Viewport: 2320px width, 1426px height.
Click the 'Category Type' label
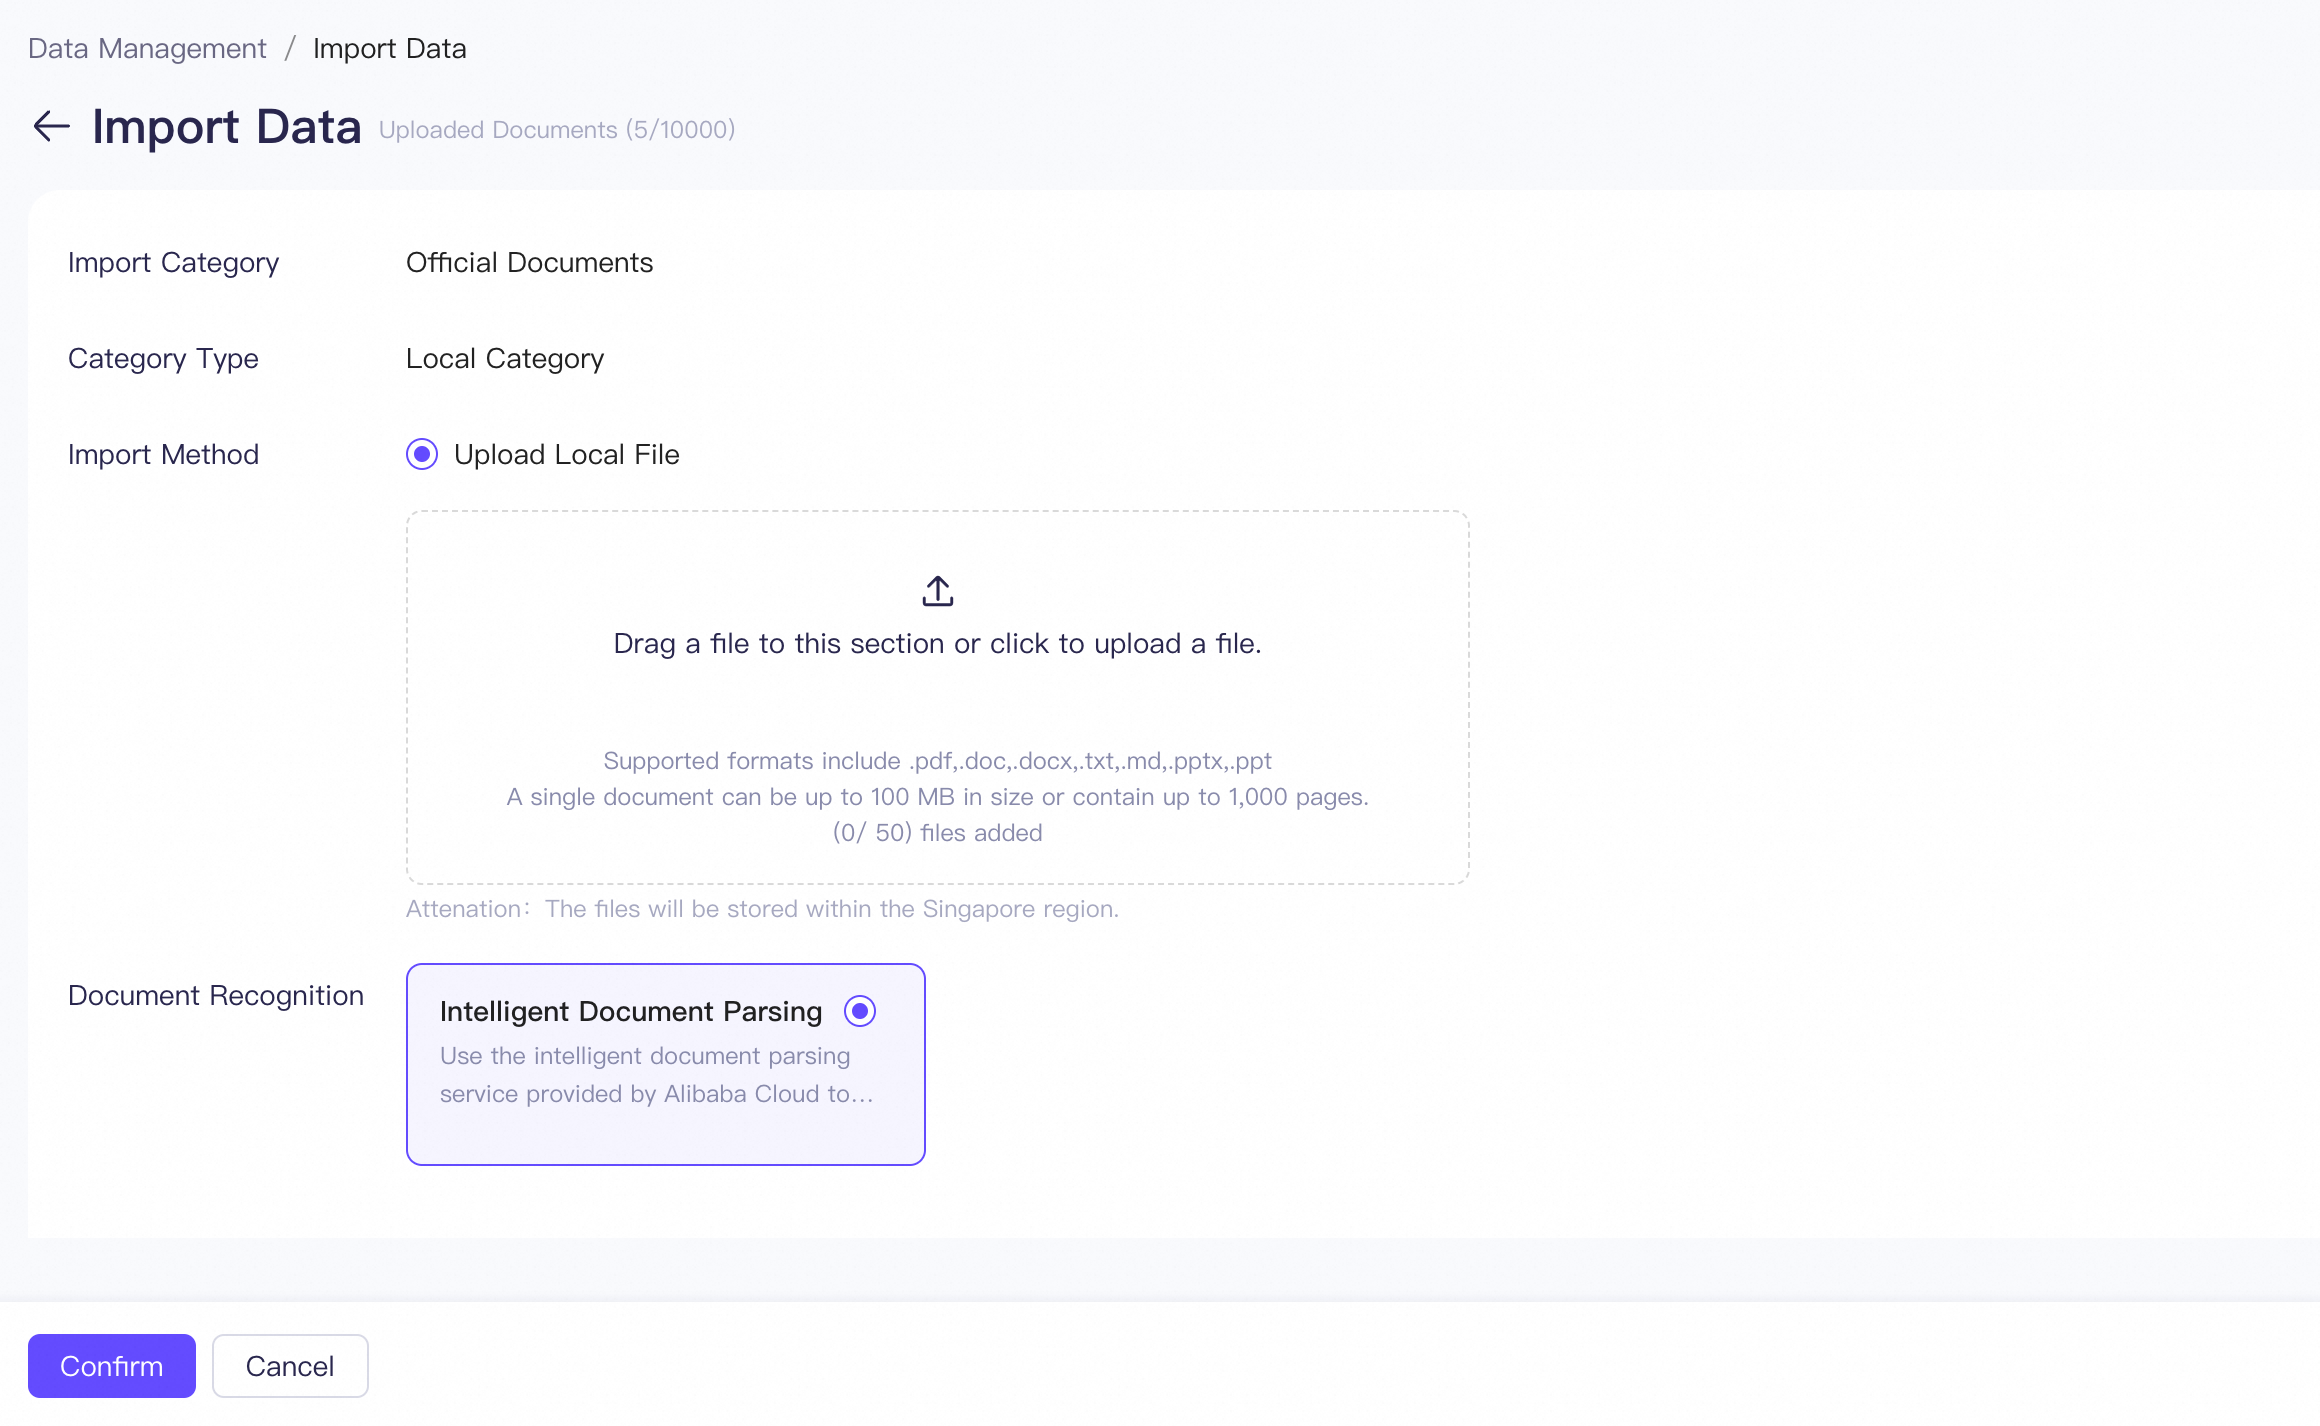click(164, 358)
